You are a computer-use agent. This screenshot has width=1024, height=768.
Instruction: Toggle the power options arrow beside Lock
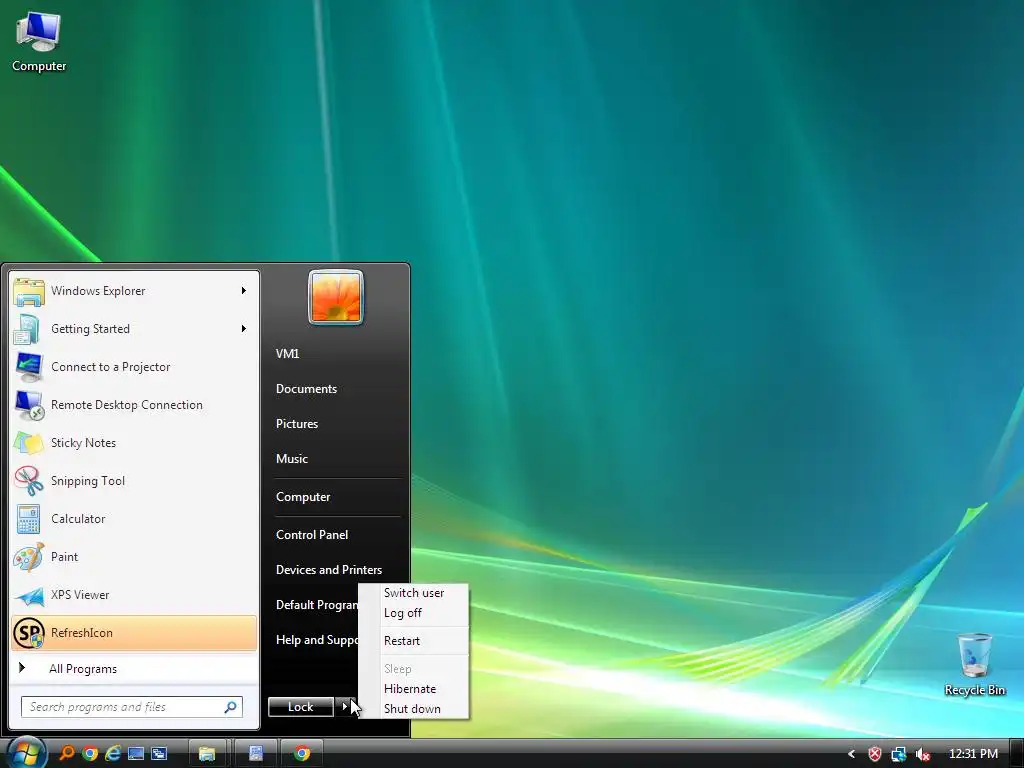pyautogui.click(x=345, y=707)
